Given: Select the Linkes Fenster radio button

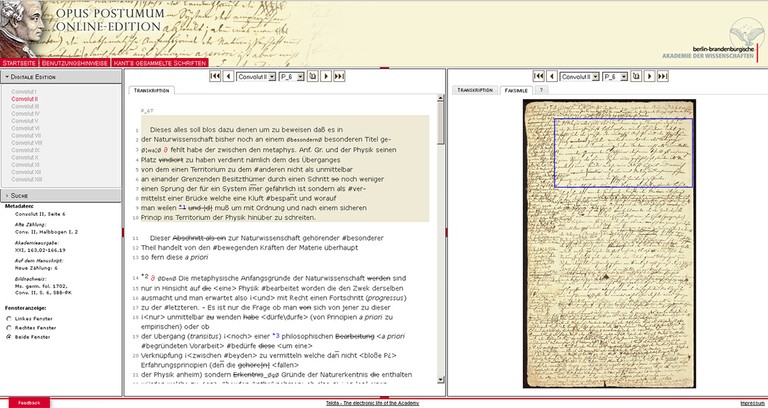Looking at the screenshot, I should click(8, 319).
